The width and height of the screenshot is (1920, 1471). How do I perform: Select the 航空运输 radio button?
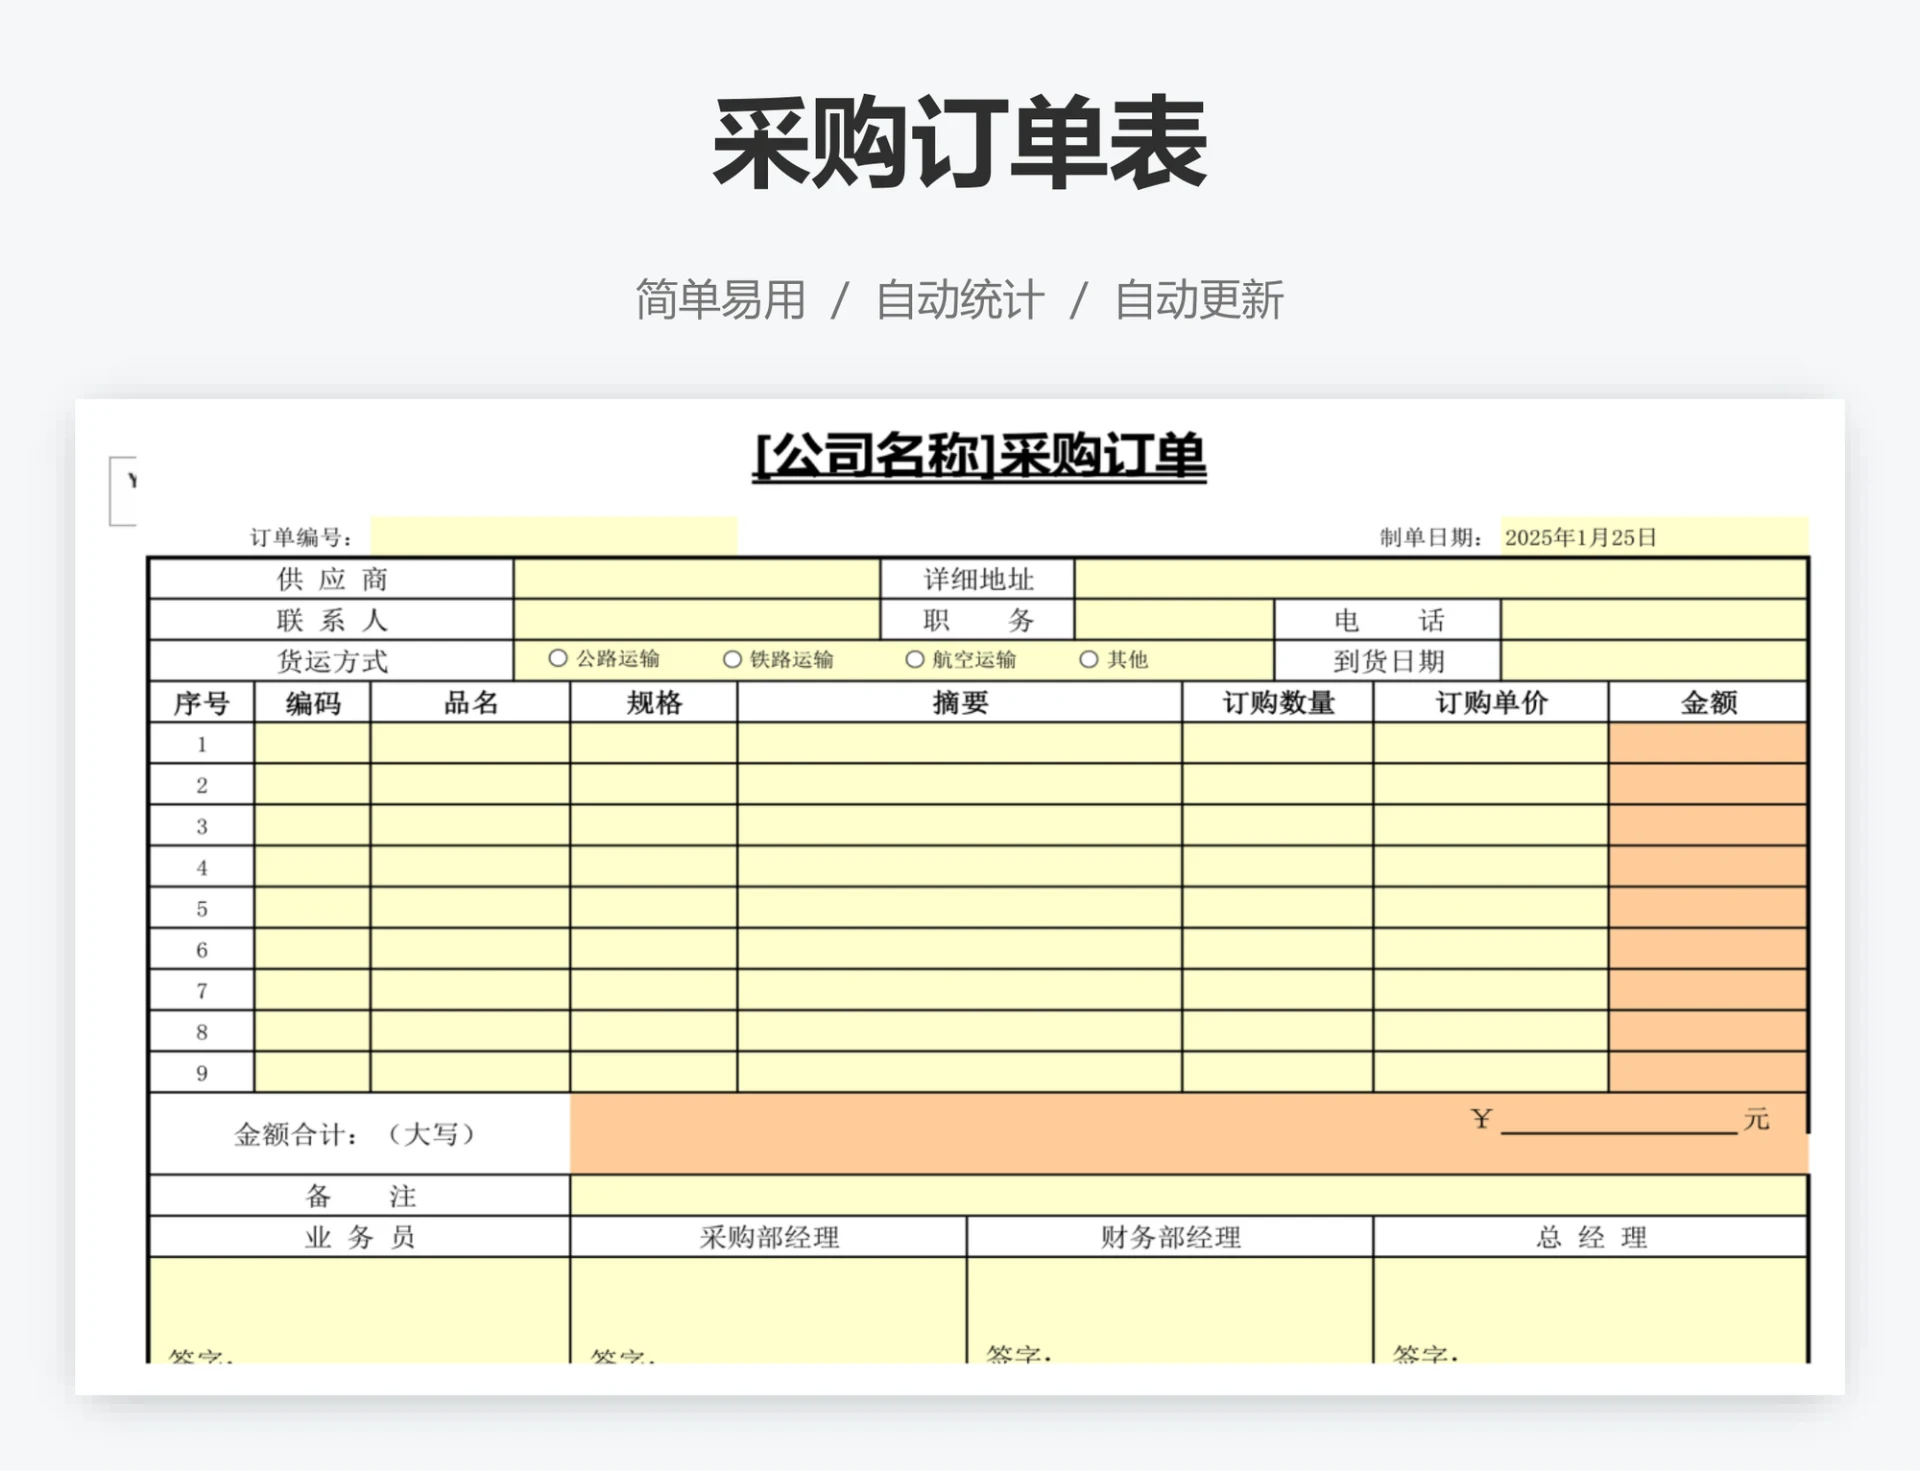[915, 659]
